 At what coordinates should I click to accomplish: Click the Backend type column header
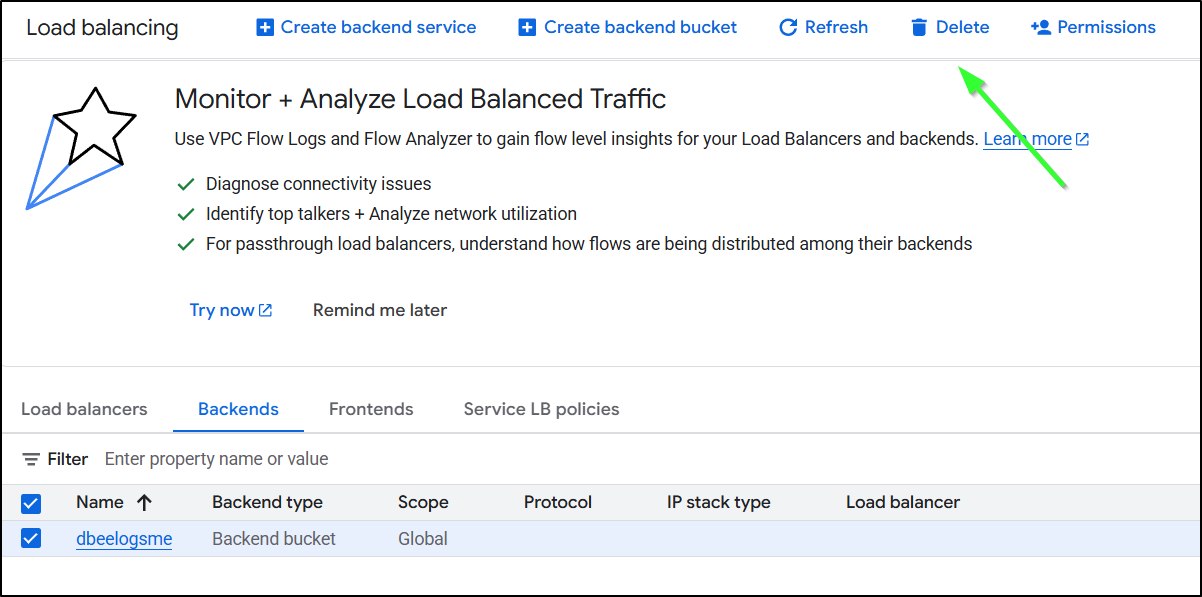click(x=267, y=503)
